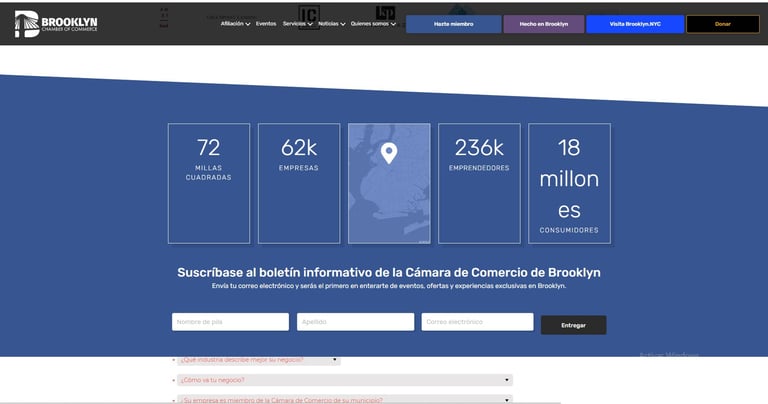Click the Hecho en Brooklyn button
768x404 pixels.
coord(544,24)
